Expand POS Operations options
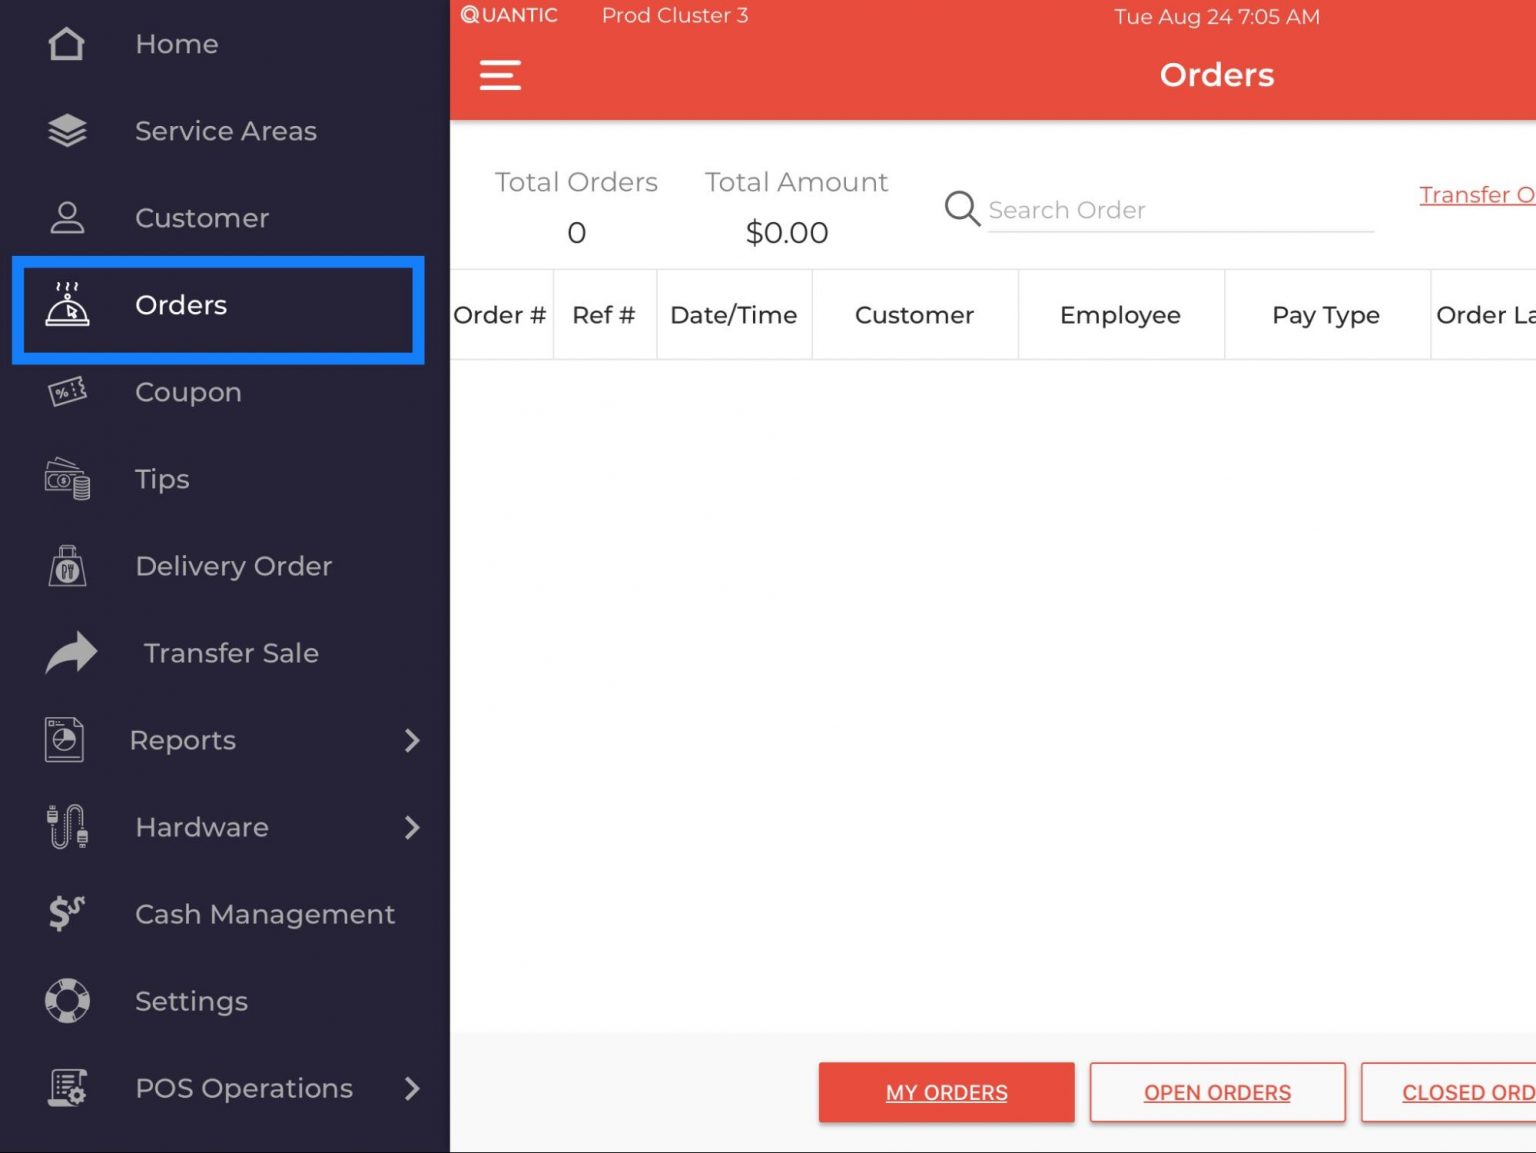This screenshot has width=1536, height=1153. tap(412, 1089)
